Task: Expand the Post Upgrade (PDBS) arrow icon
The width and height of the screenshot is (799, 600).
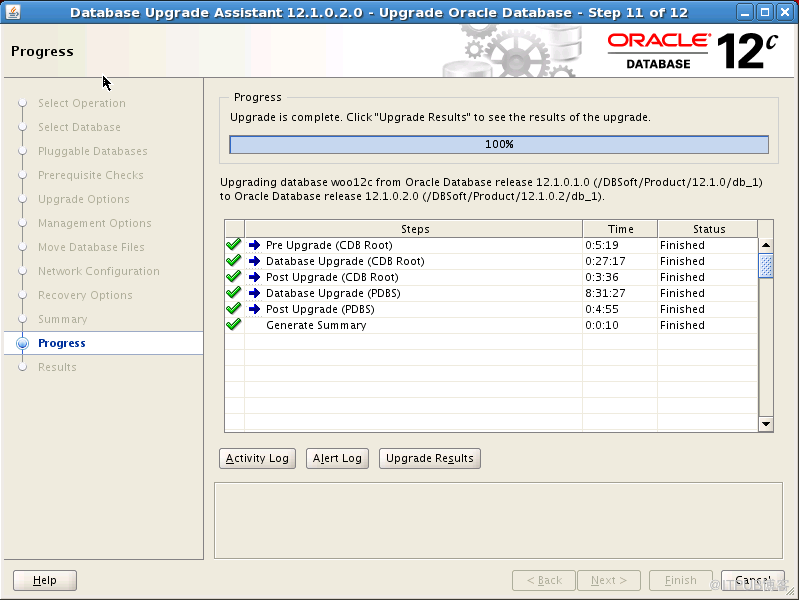Action: [254, 309]
